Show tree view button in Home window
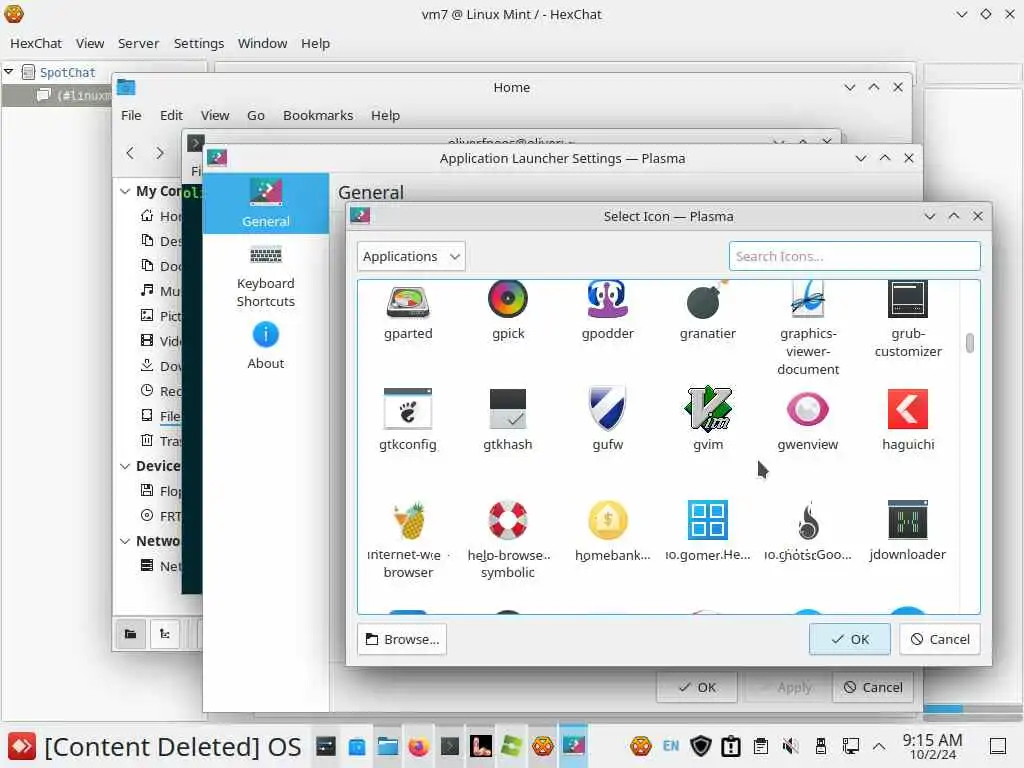Image resolution: width=1024 pixels, height=768 pixels. pyautogui.click(x=165, y=633)
